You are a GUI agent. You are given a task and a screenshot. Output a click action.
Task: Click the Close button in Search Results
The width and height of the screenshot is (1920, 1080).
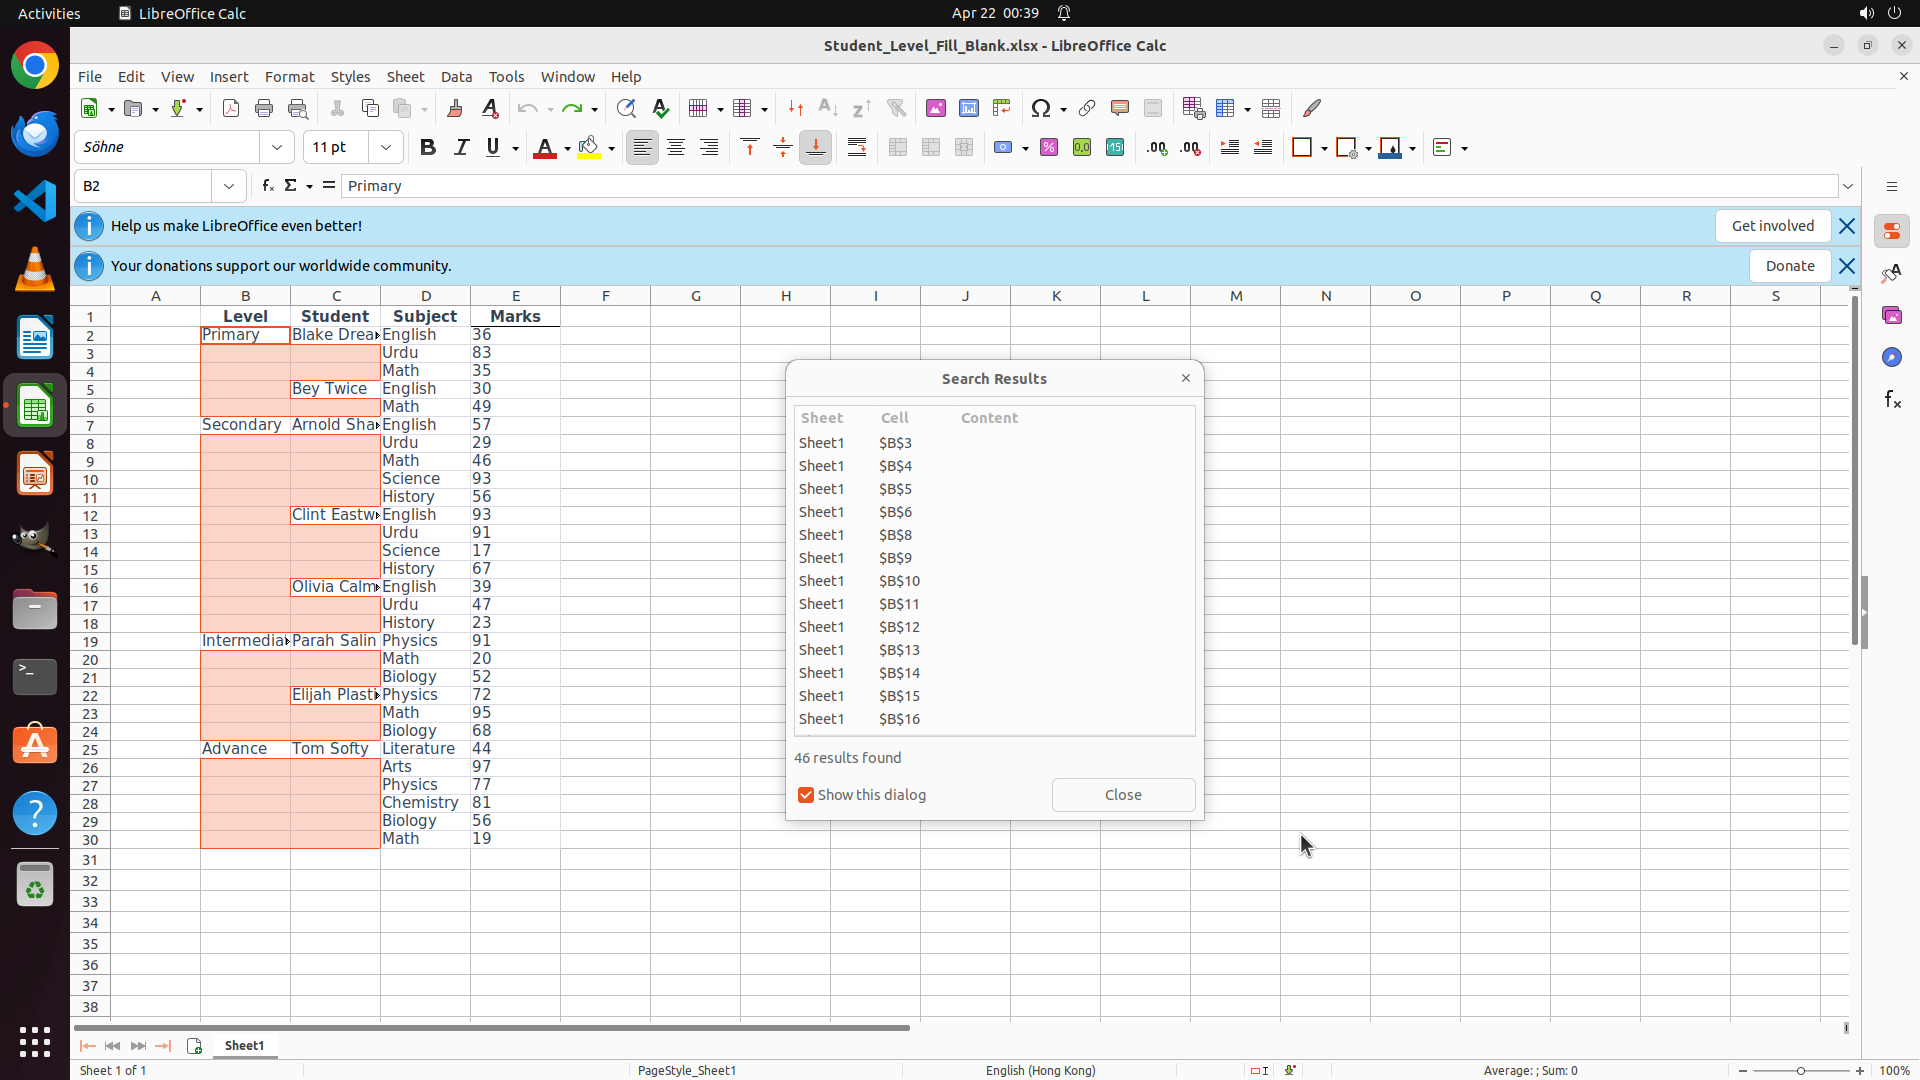click(1123, 795)
